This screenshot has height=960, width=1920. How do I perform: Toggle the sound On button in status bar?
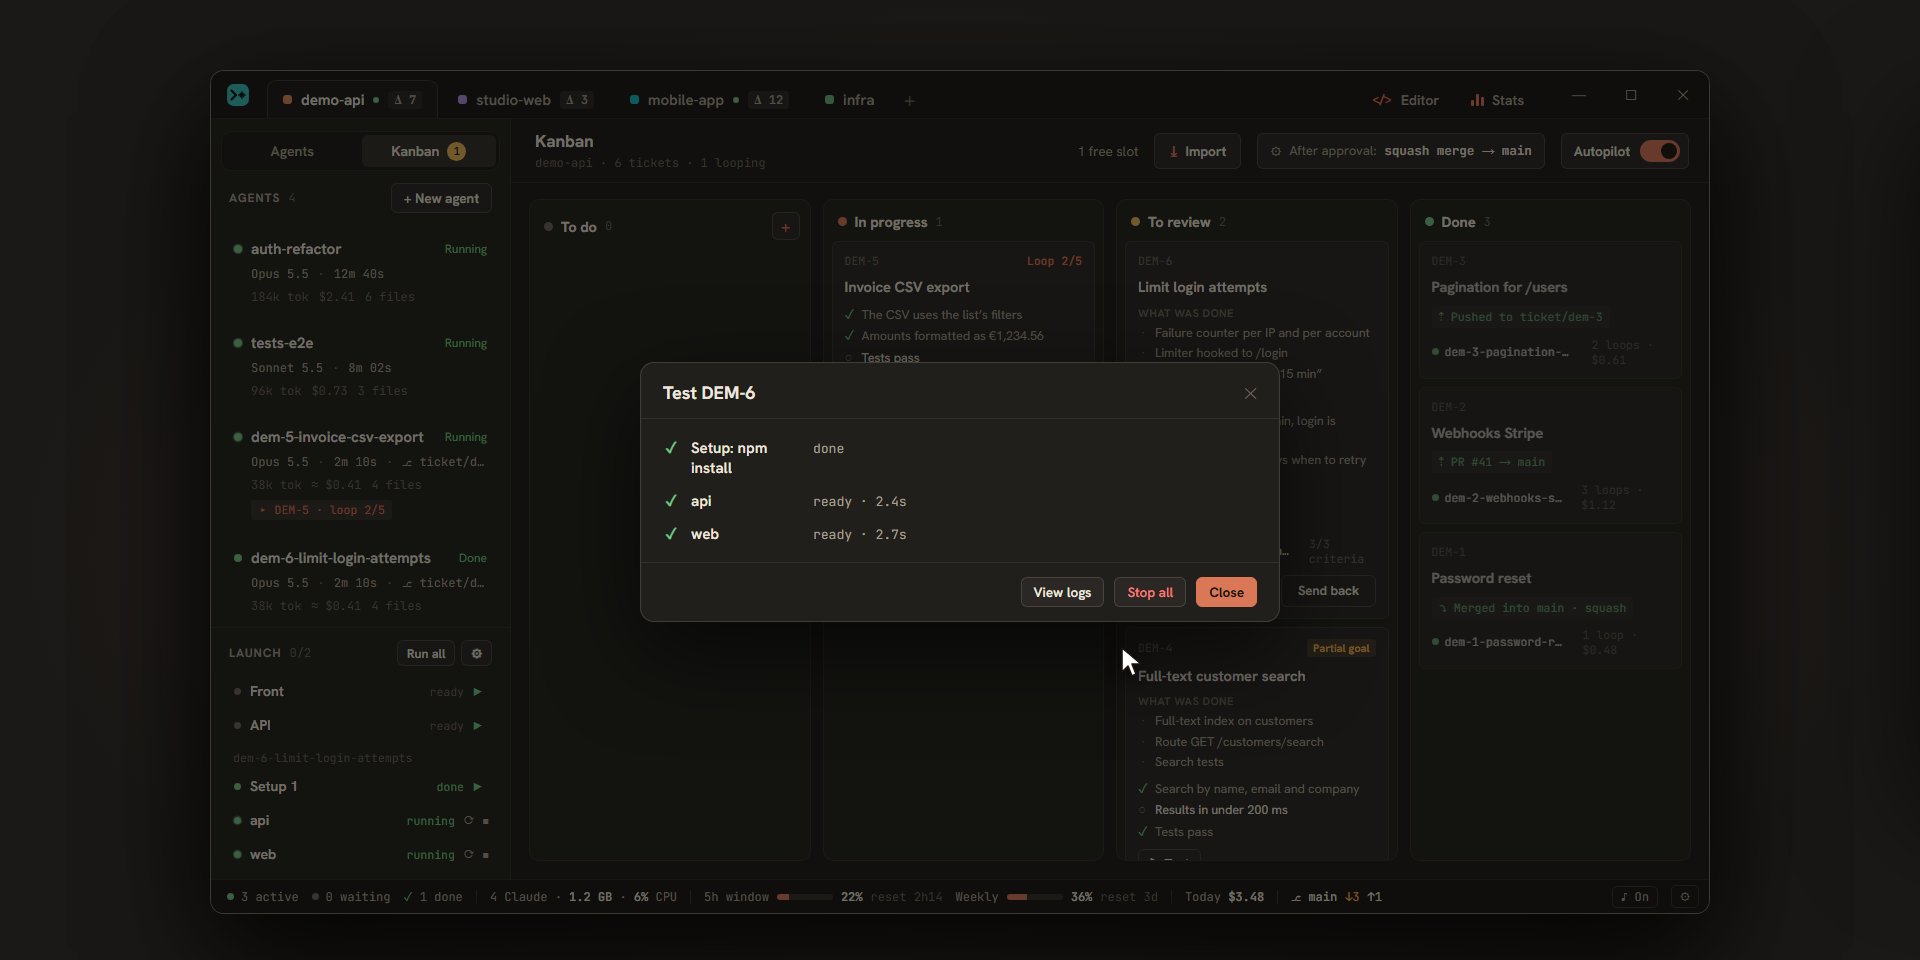pyautogui.click(x=1635, y=897)
